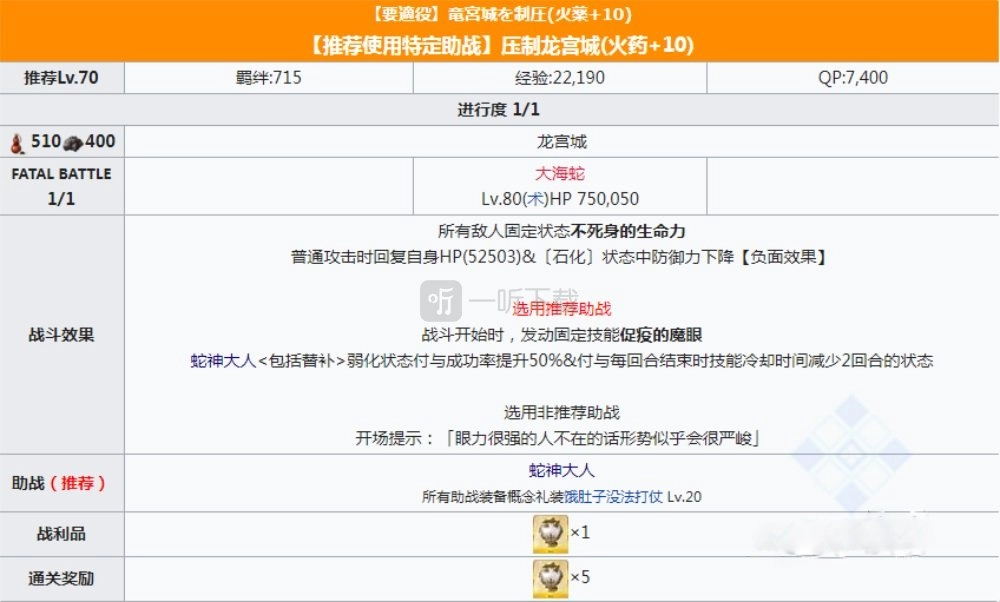
Task: Click the 龙宫城 location cell
Action: point(560,143)
